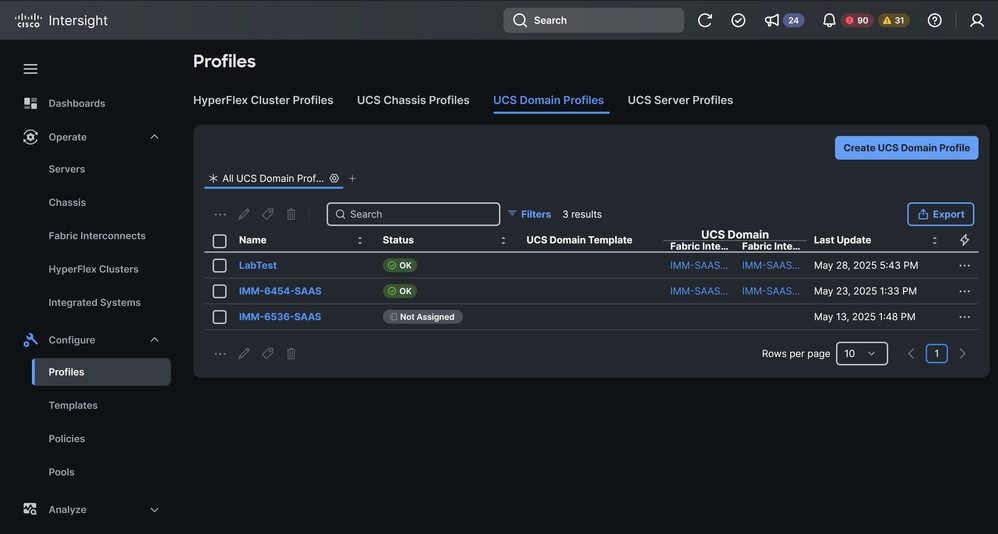Viewport: 998px width, 534px height.
Task: Open the IMM-6536-SAAS profile link
Action: tap(280, 317)
